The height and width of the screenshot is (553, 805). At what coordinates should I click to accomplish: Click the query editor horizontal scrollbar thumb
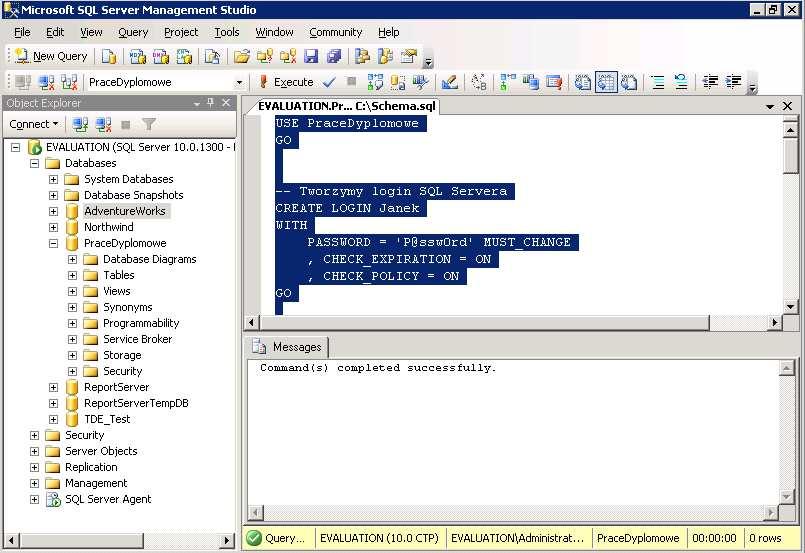point(485,323)
